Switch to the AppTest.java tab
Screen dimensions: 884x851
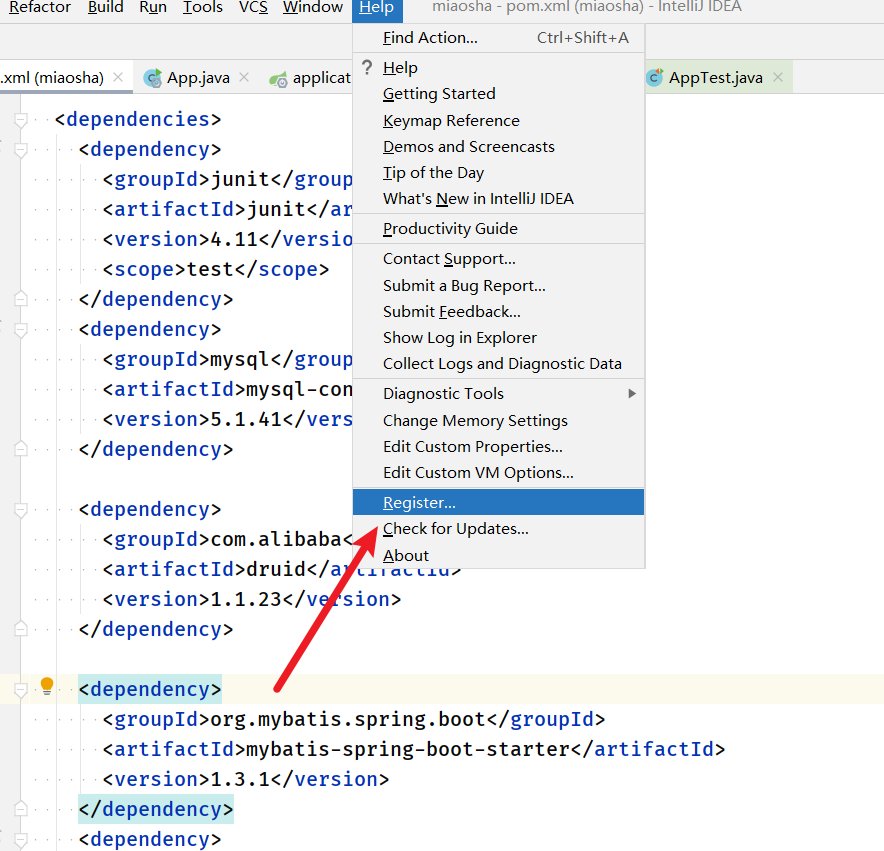(715, 78)
